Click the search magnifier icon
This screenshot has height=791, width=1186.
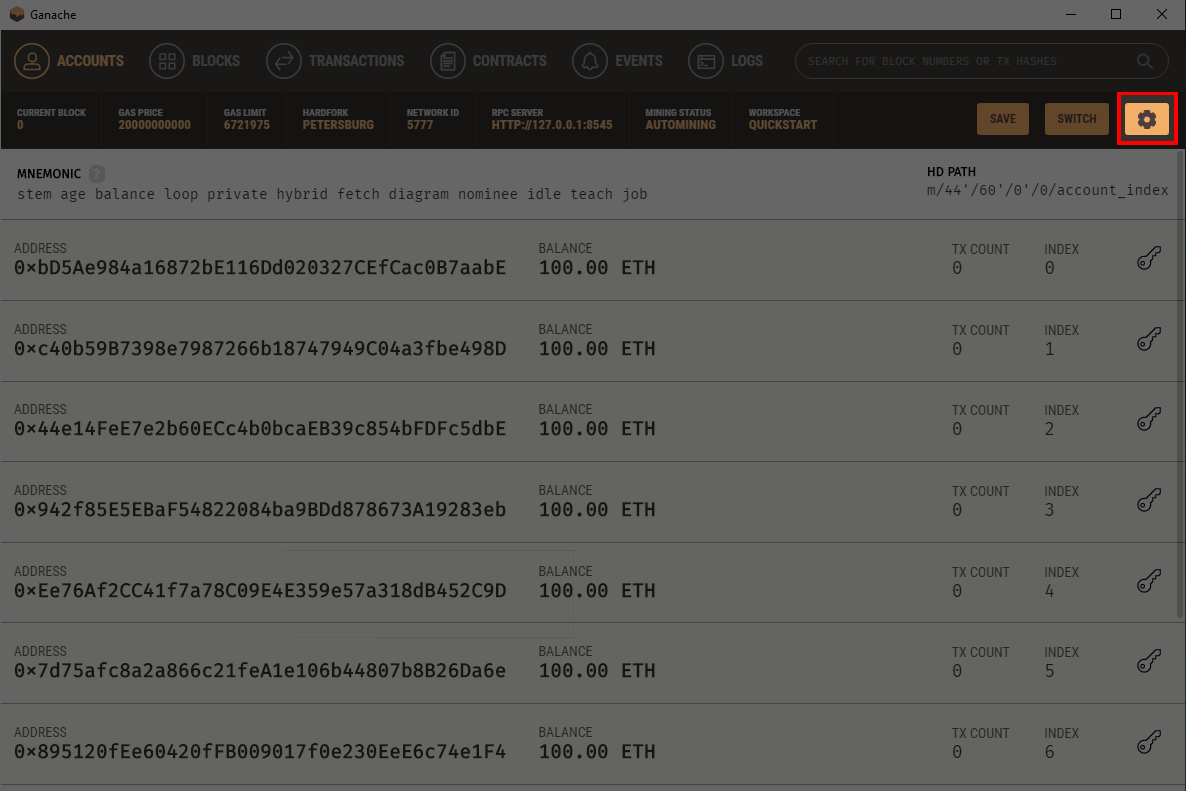1144,61
